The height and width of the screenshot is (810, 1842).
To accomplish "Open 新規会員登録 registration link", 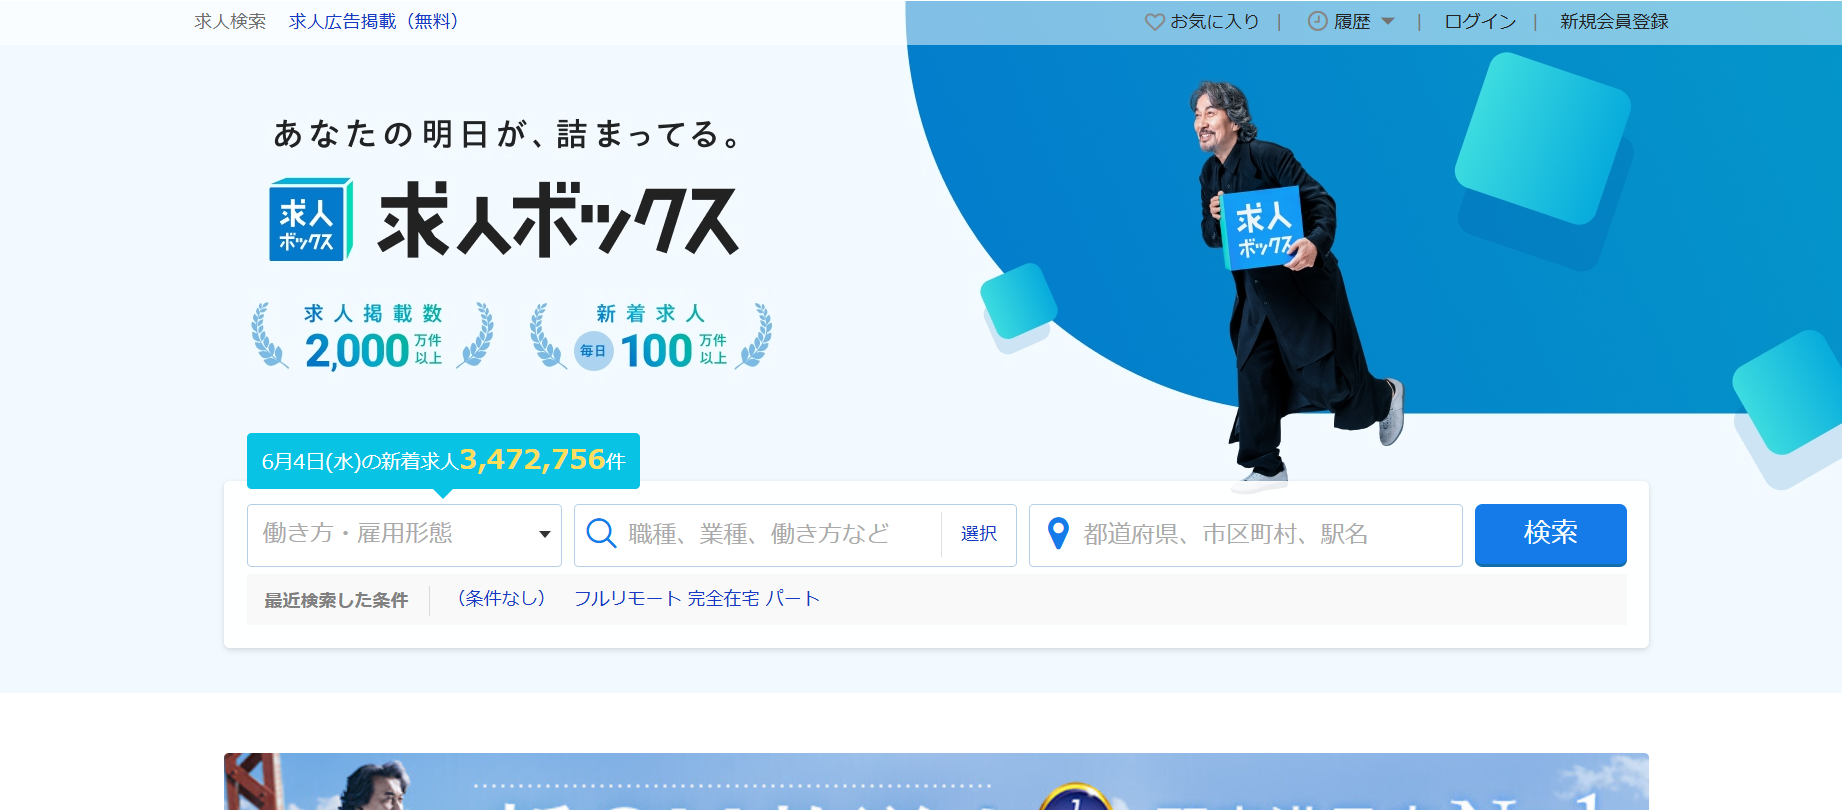I will coord(1614,21).
